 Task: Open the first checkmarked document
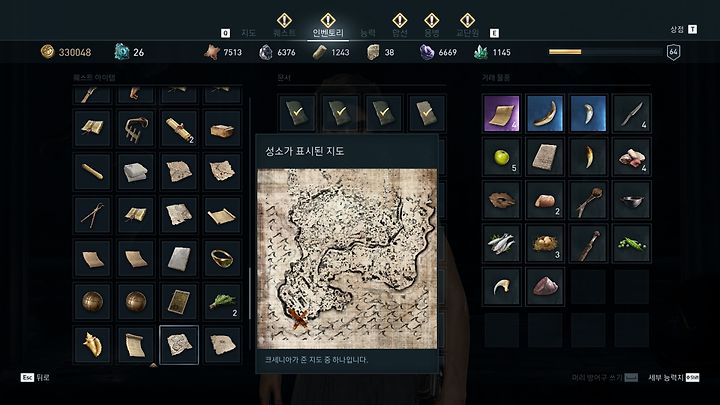pos(297,113)
